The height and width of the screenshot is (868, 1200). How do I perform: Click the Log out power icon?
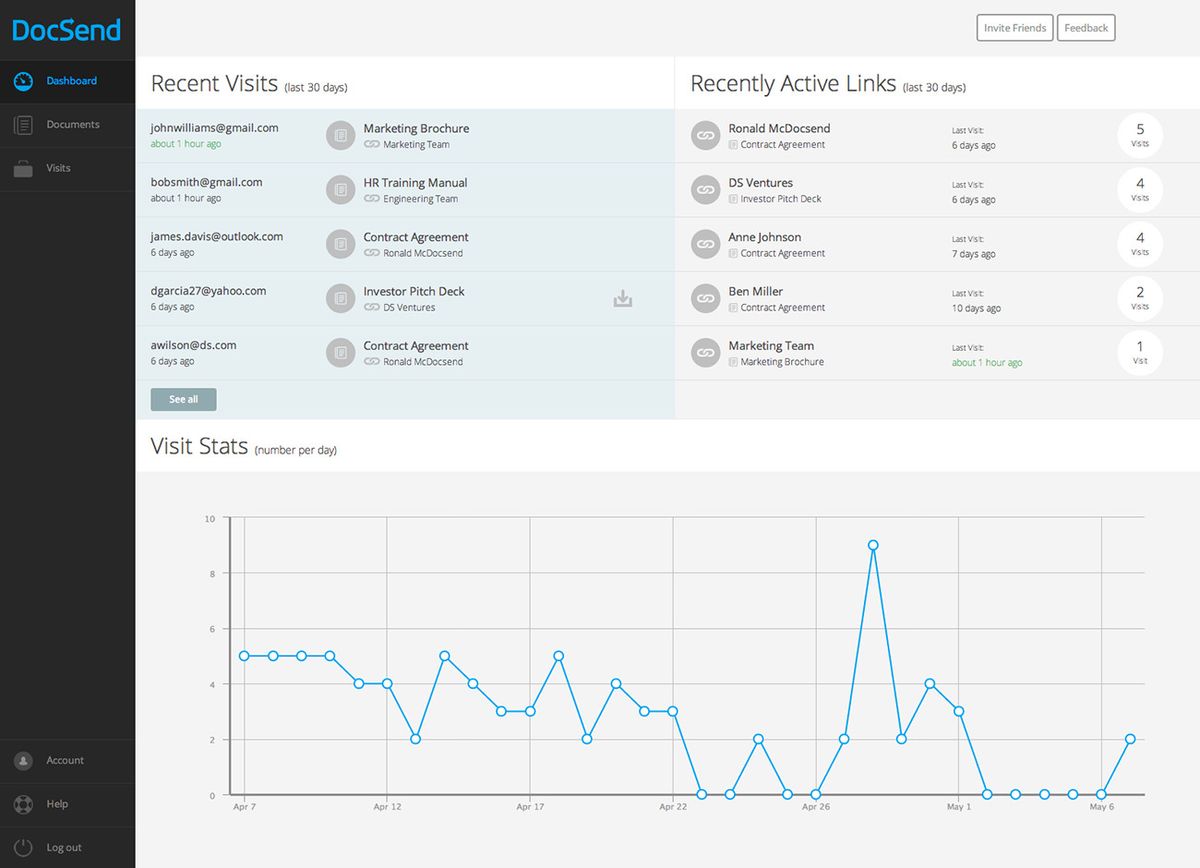pyautogui.click(x=24, y=847)
